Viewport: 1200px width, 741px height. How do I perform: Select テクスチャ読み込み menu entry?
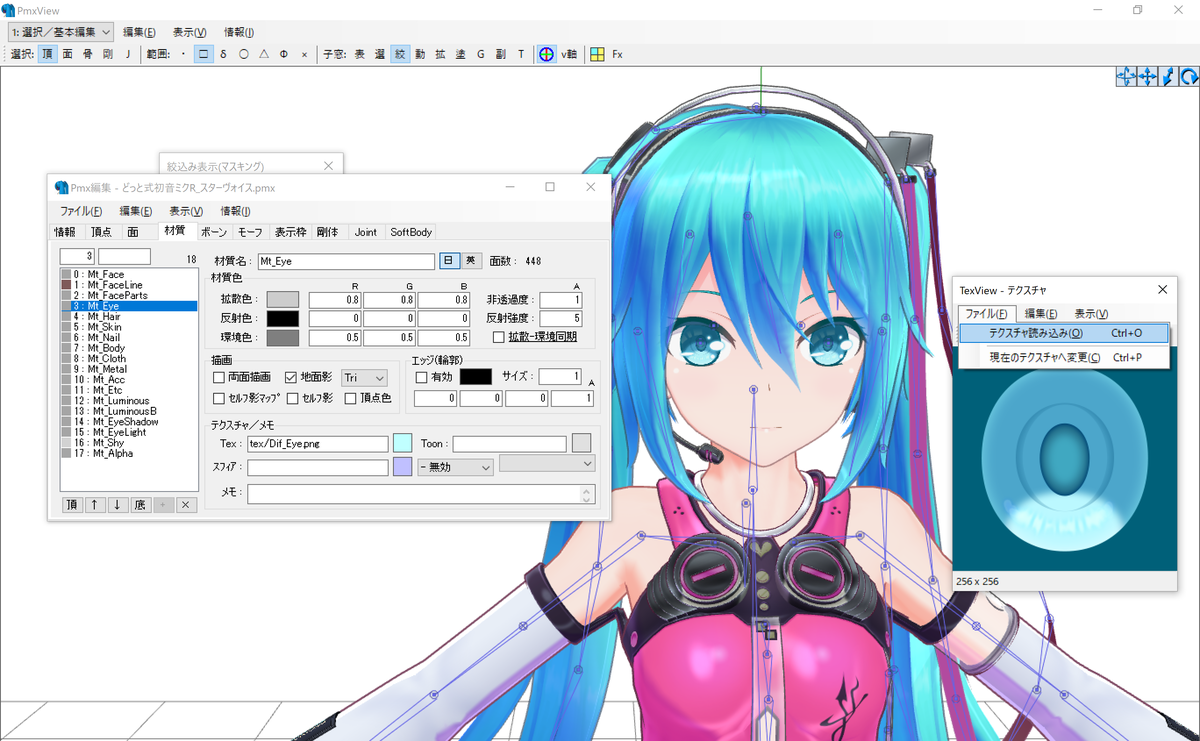[x=1063, y=333]
